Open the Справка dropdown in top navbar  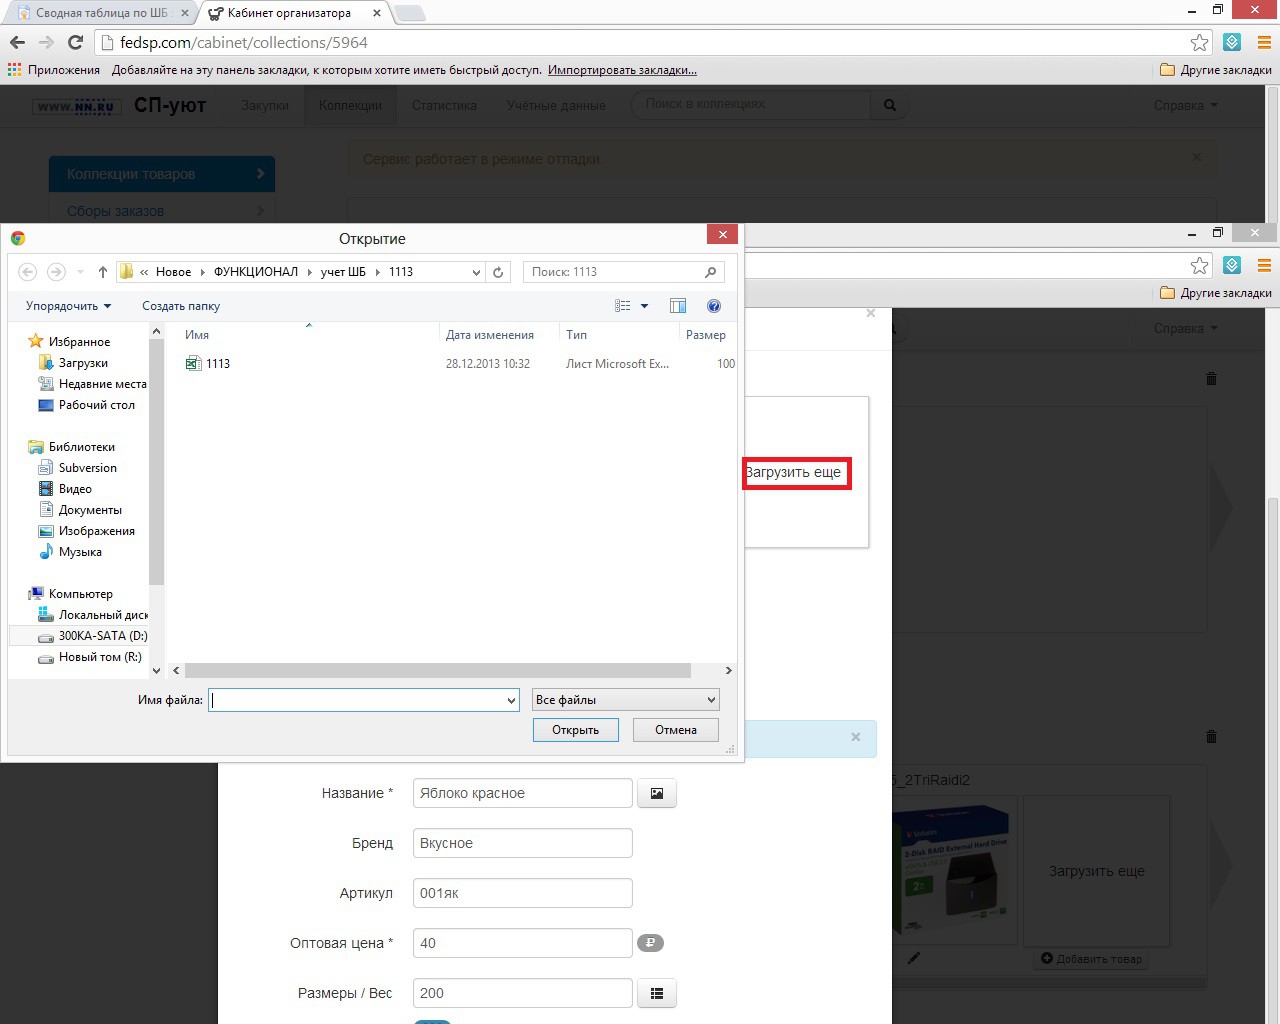[1185, 105]
